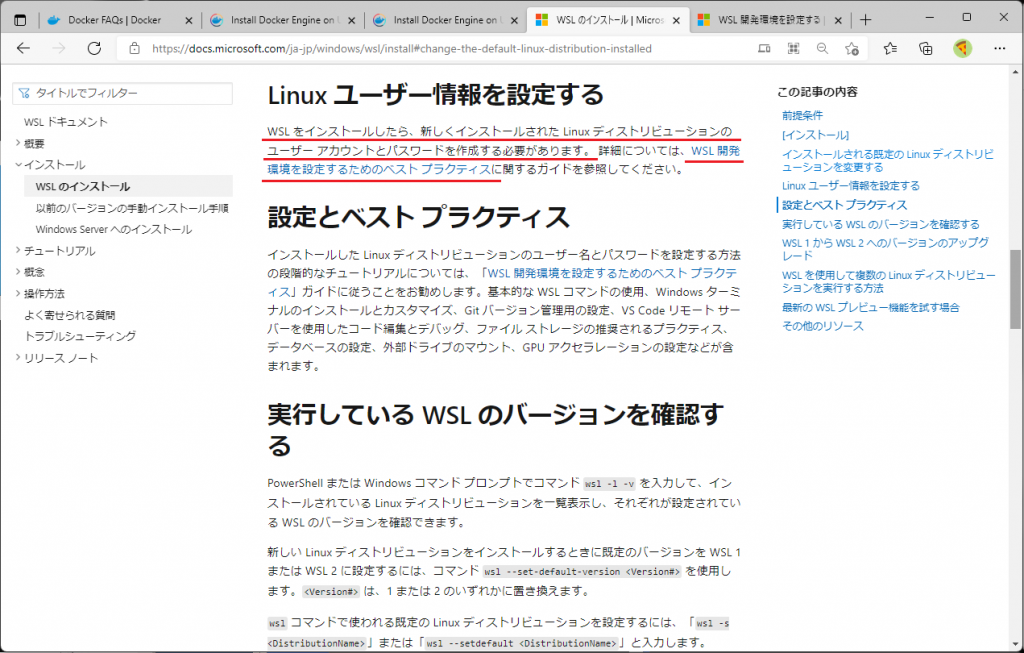Open the zoom indicator in the address bar
The image size is (1024, 653).
(822, 48)
